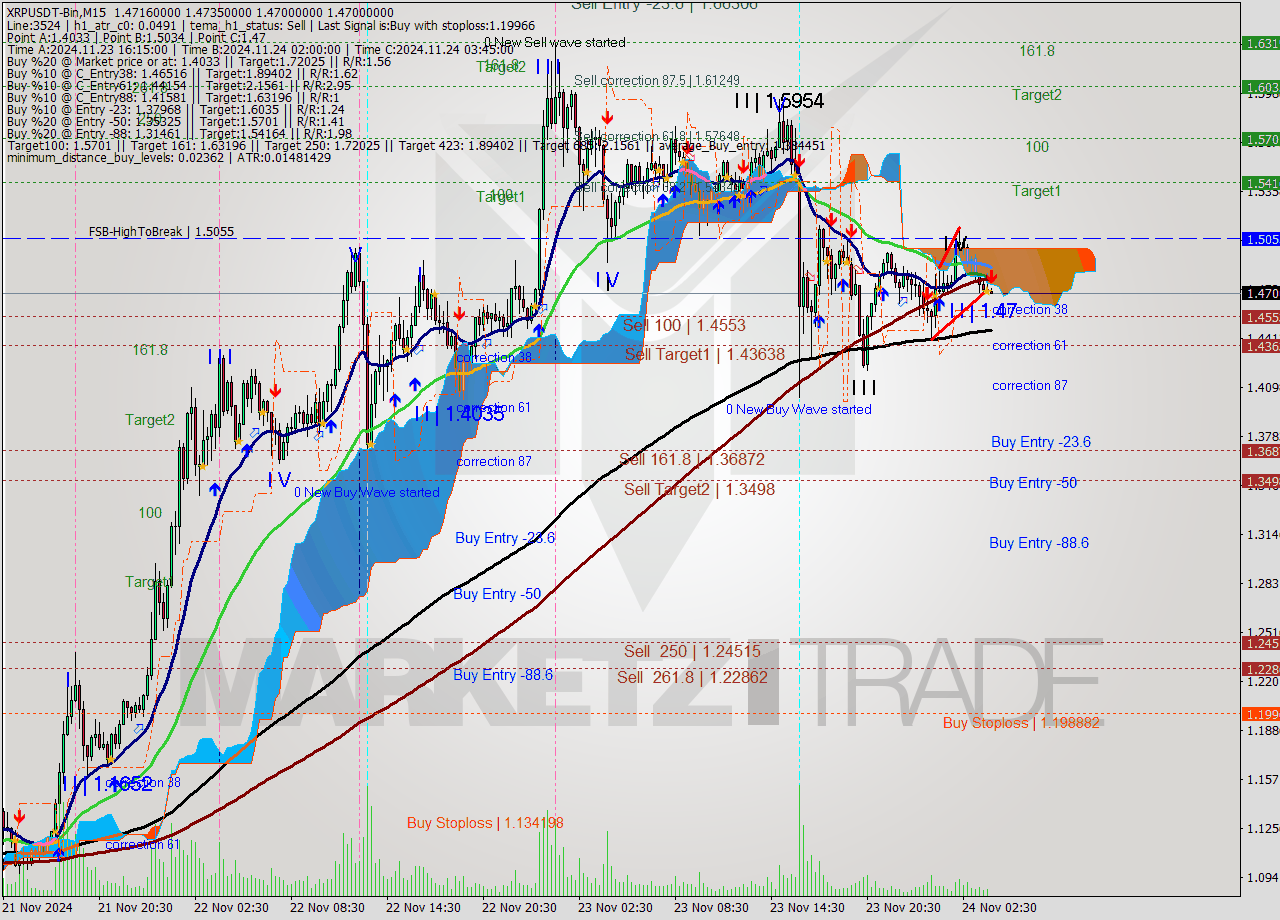Click the '23 Nov 02:30' time axis label
Viewport: 1280px width, 920px height.
click(x=615, y=907)
